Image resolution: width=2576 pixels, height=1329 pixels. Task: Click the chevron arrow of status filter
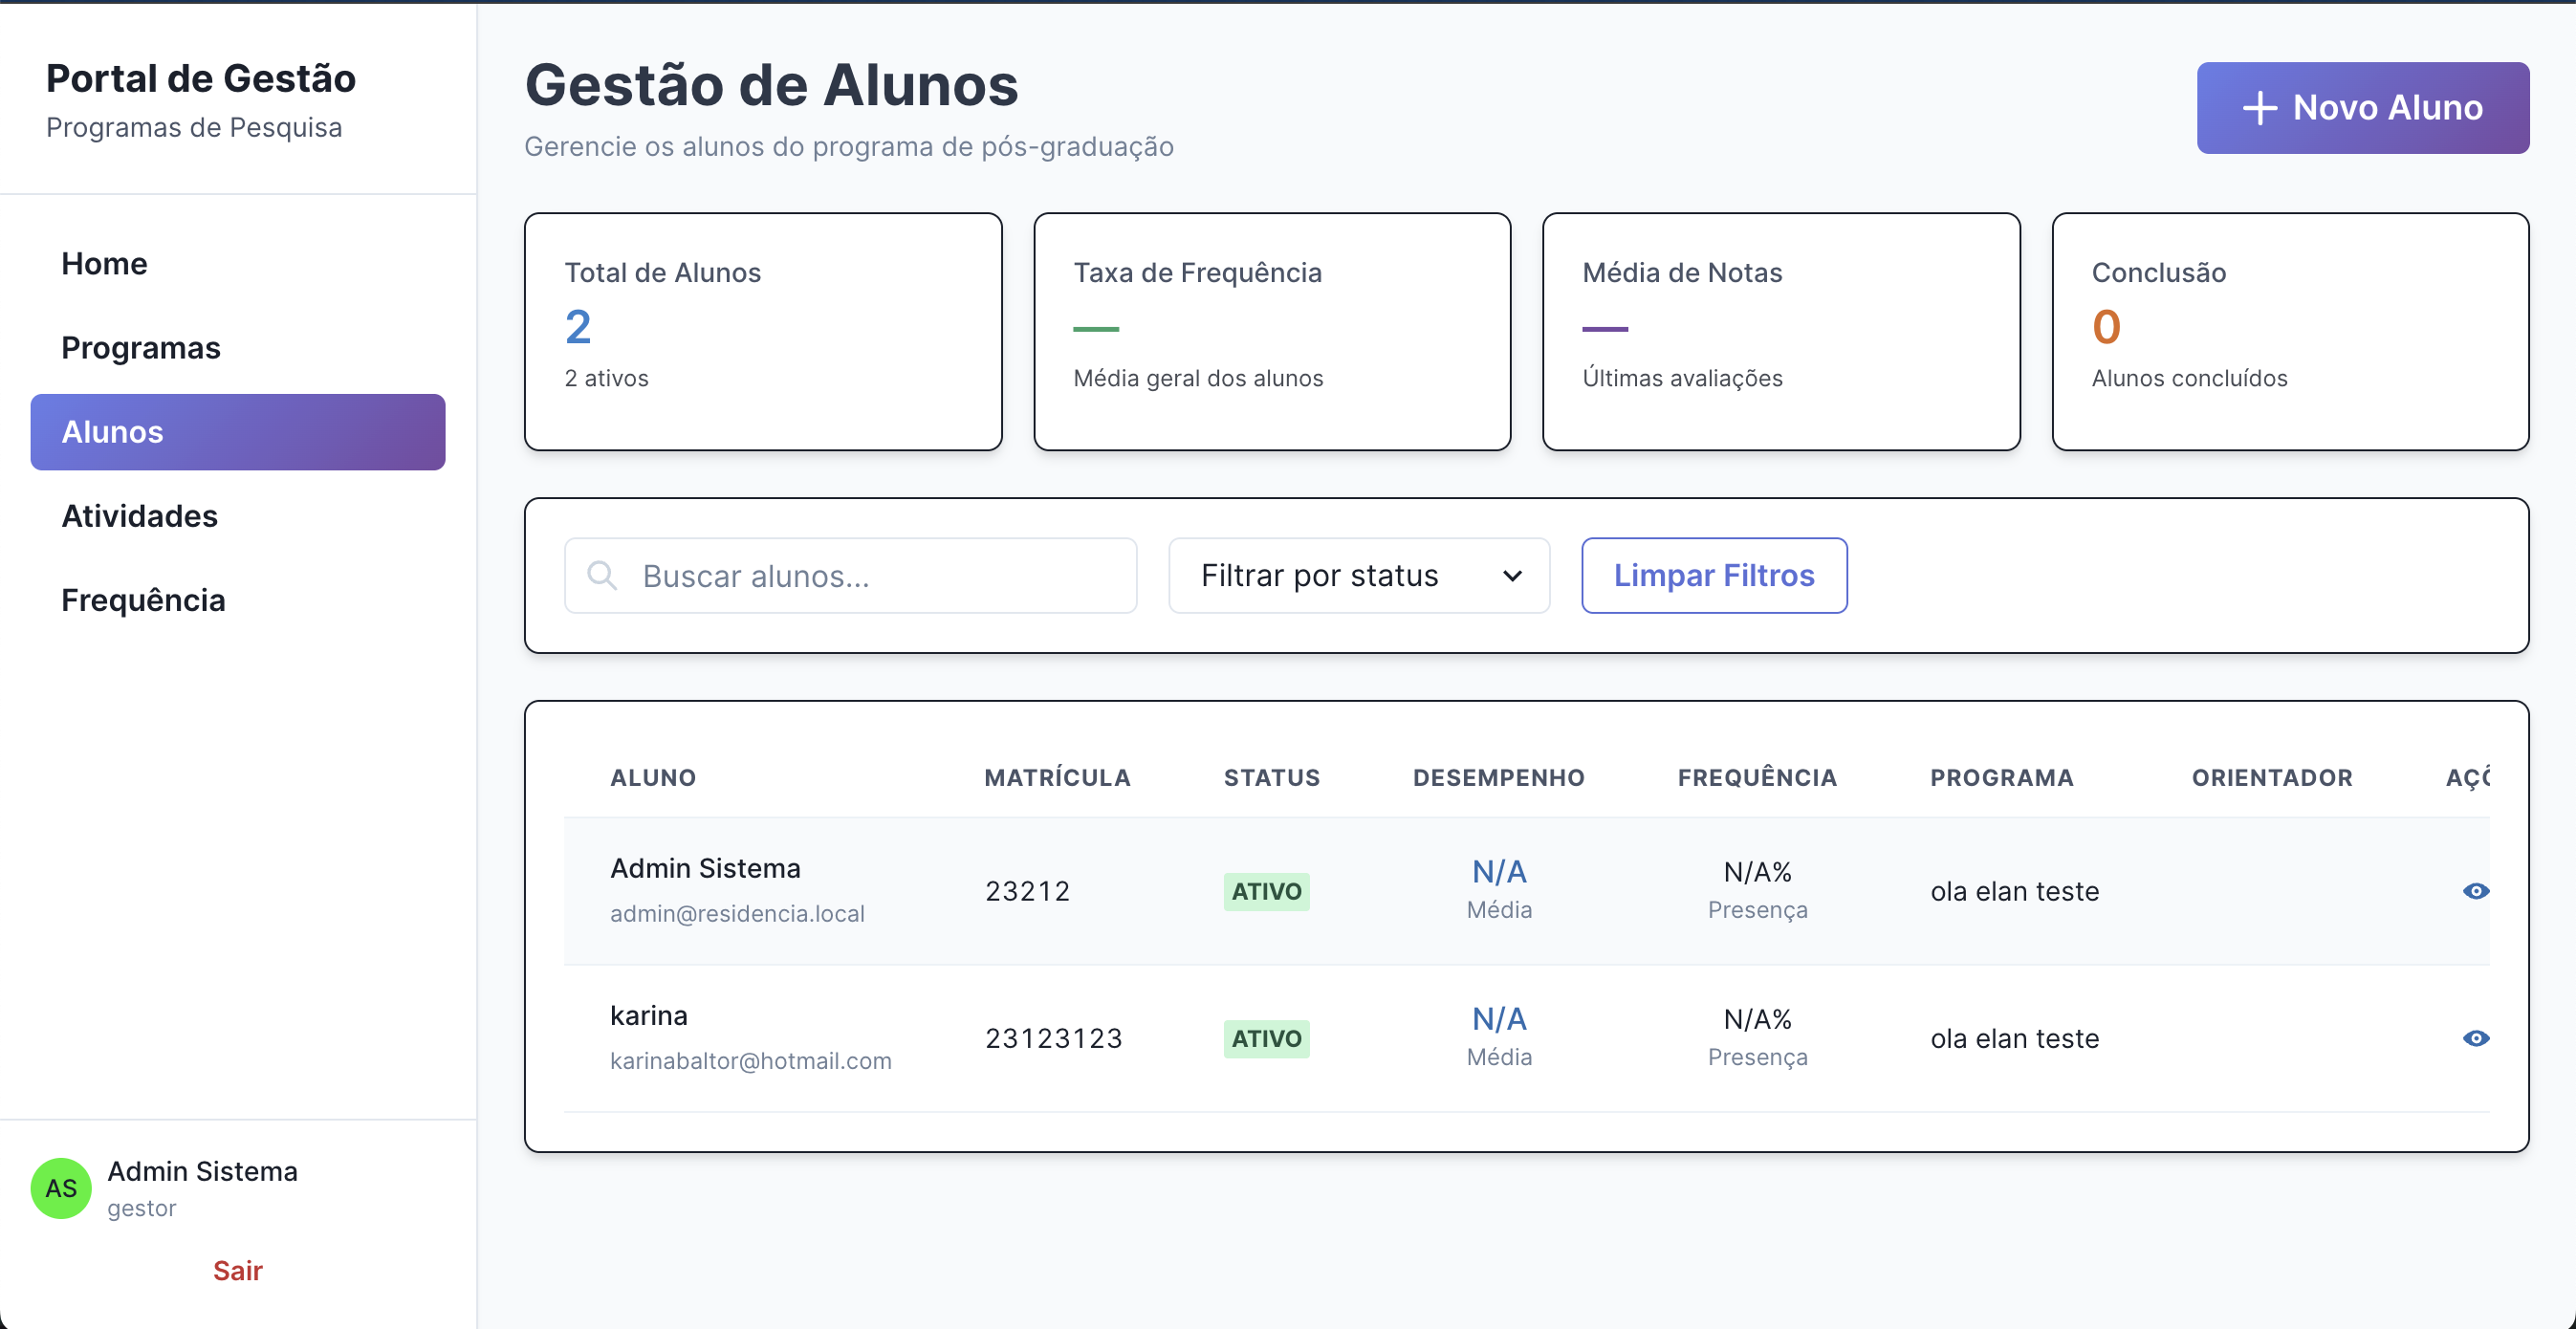tap(1512, 576)
